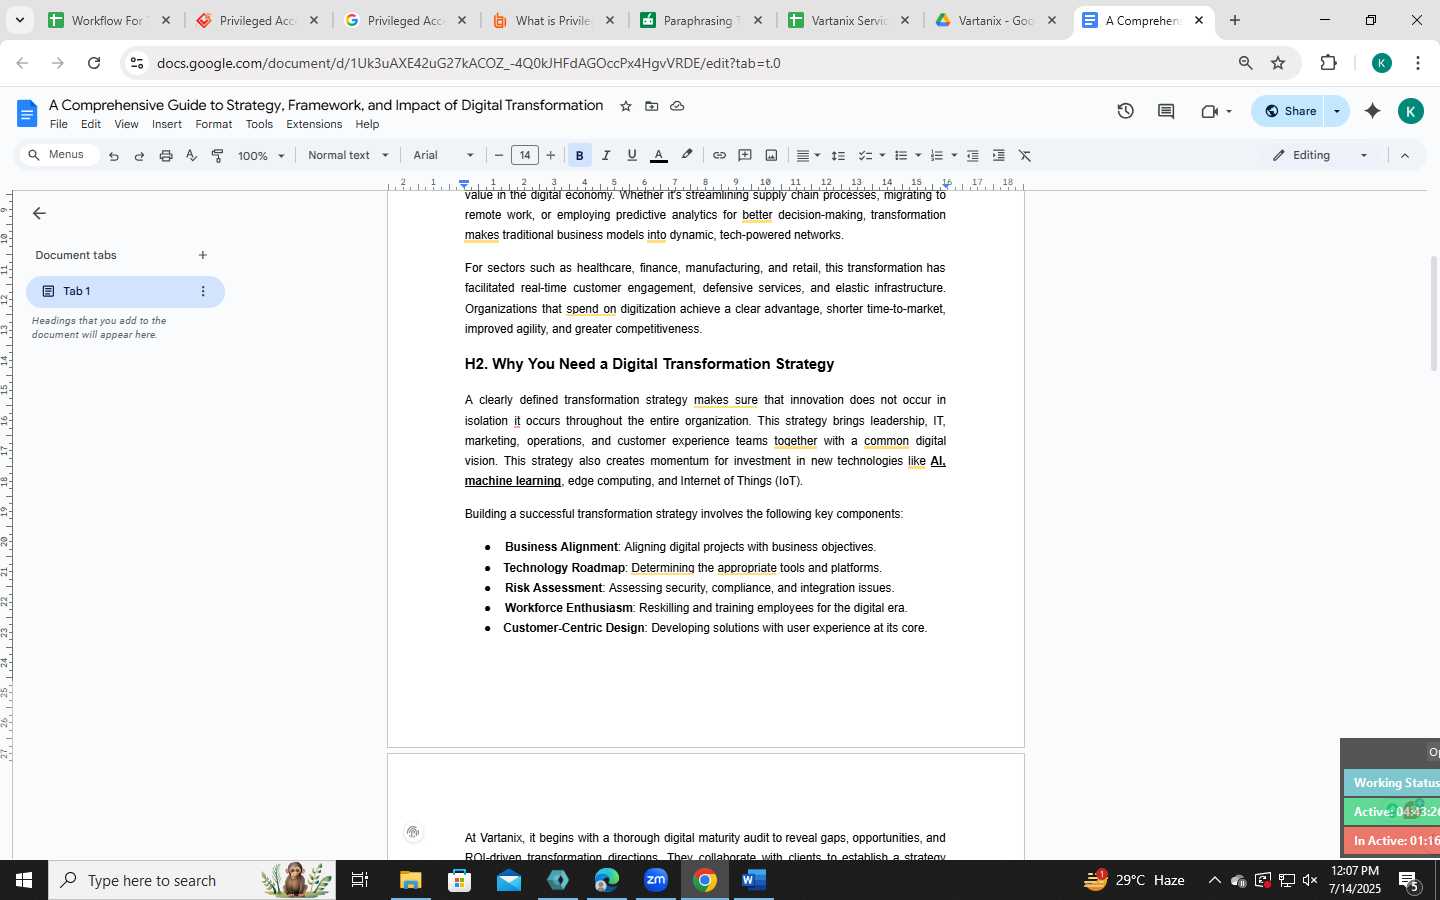Open the Normal text style dropdown
The height and width of the screenshot is (900, 1440).
click(348, 155)
